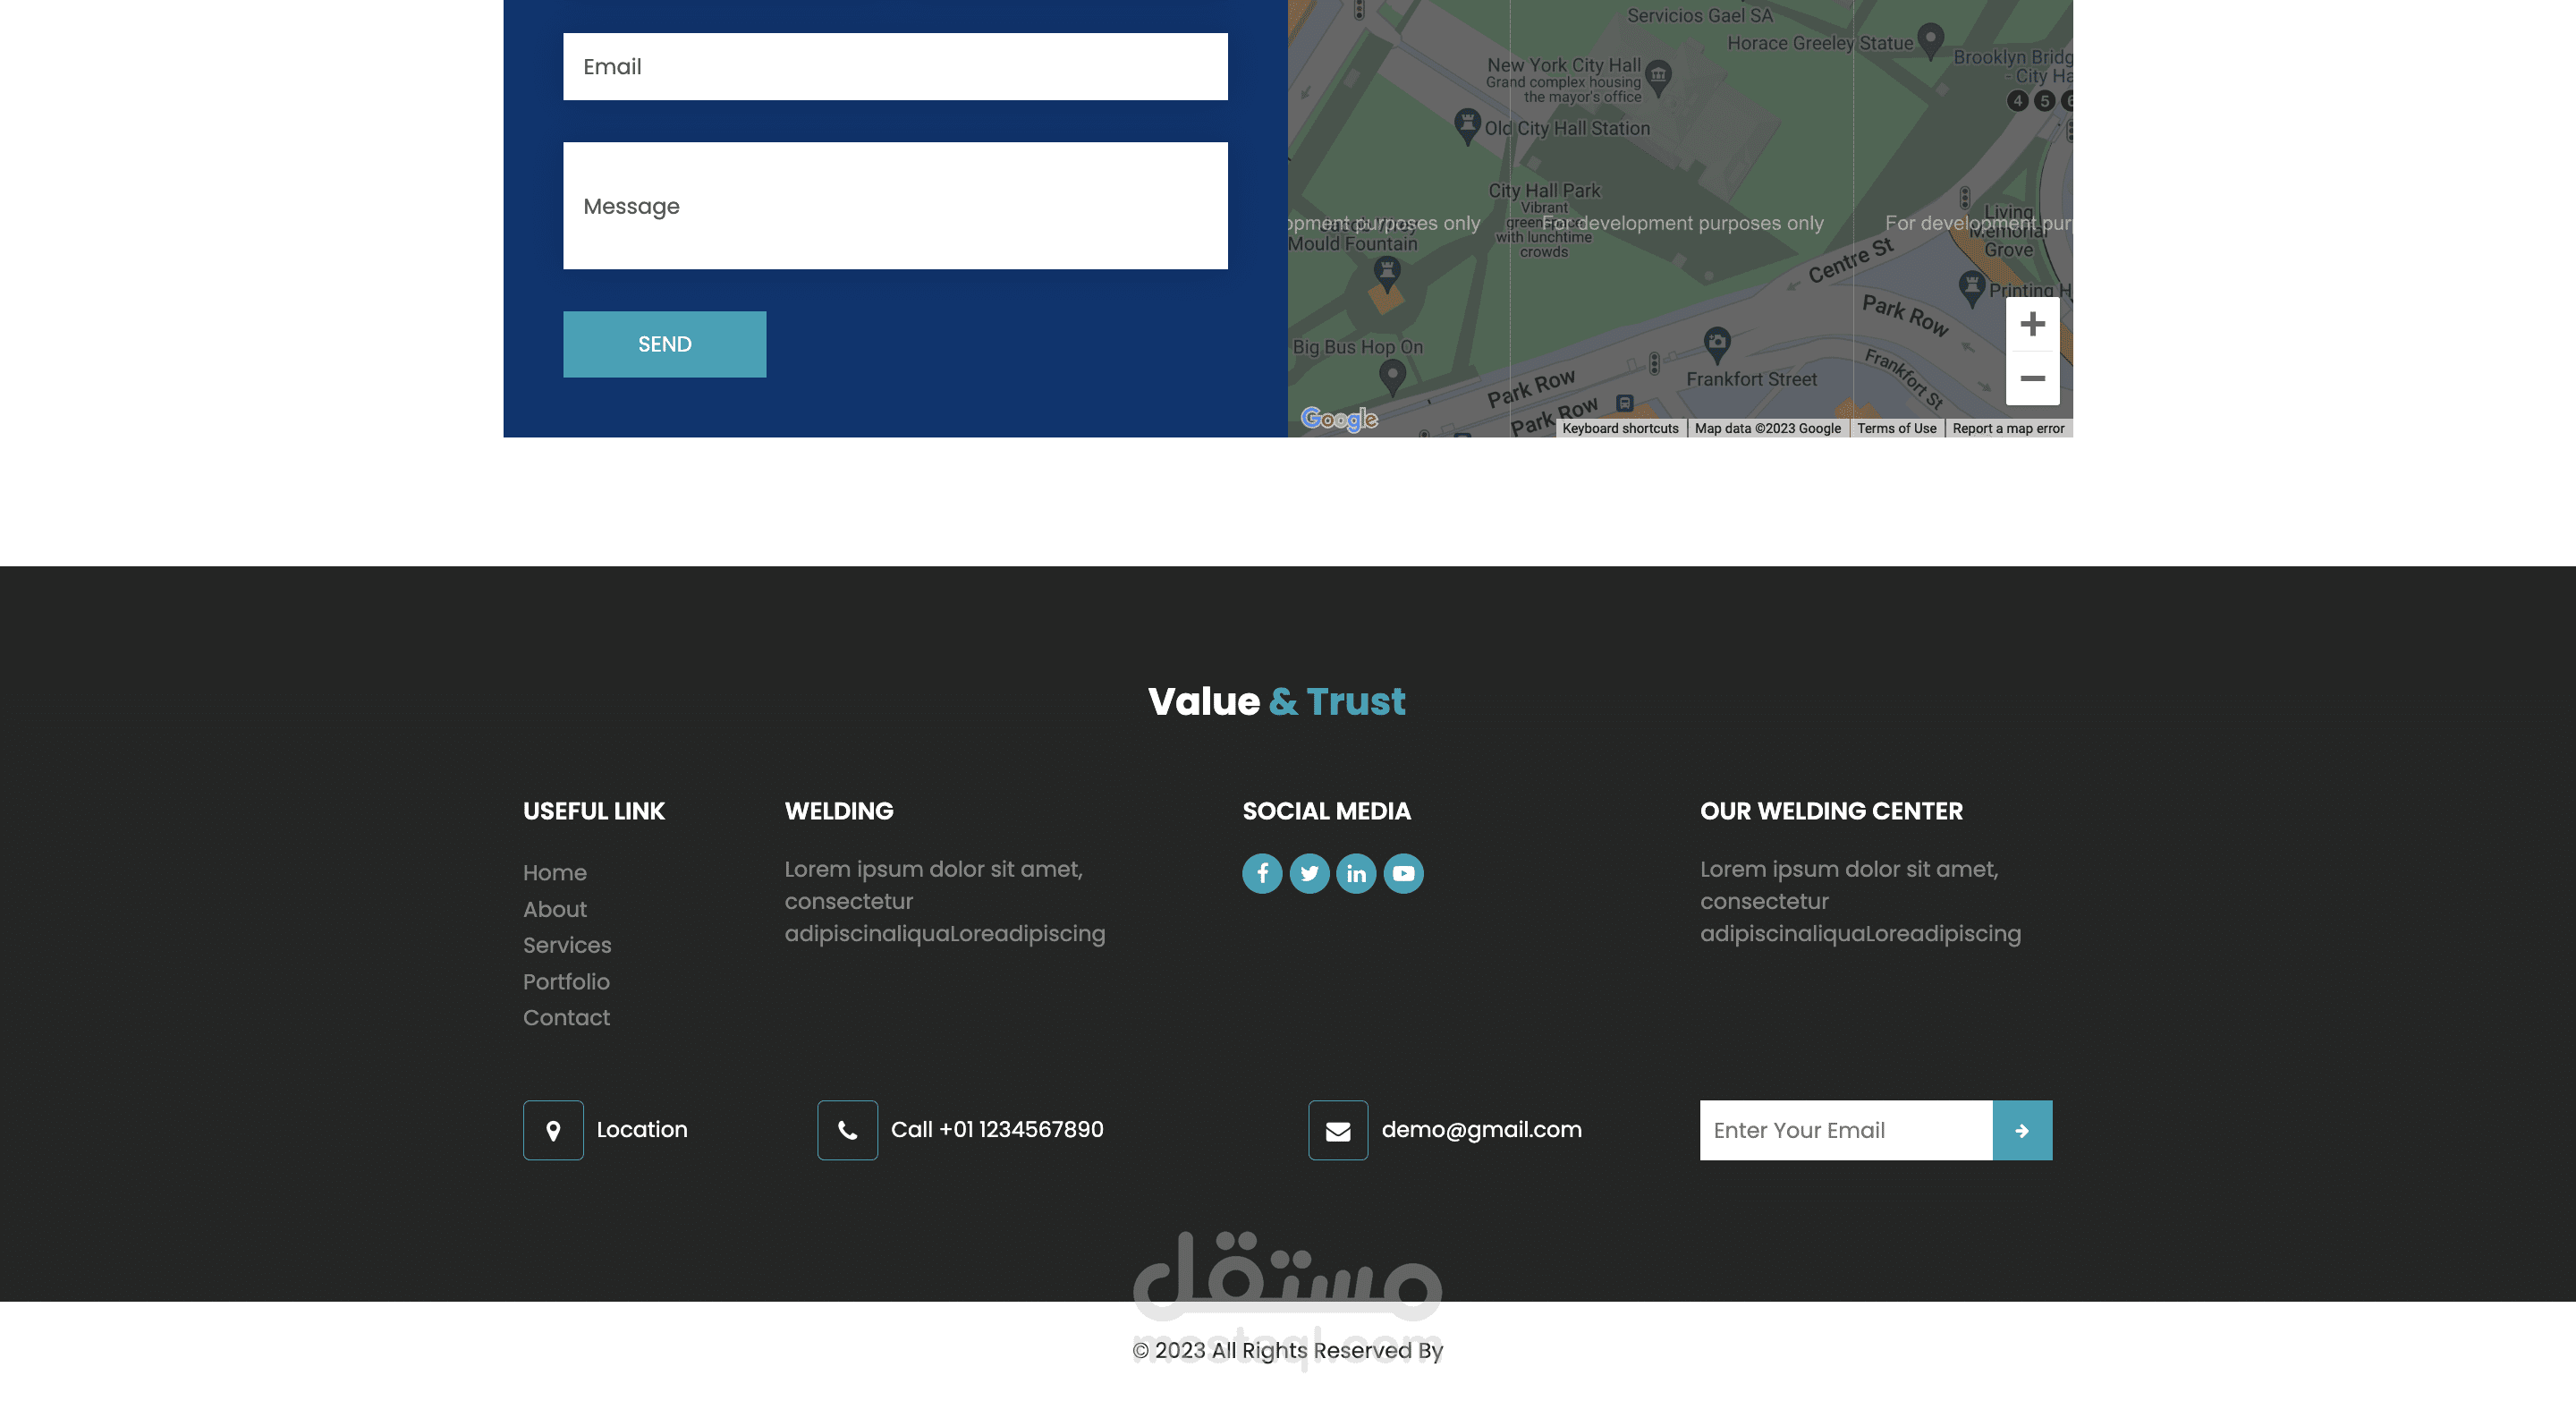Viewport: 2576px width, 1401px height.
Task: Zoom out on the map
Action: [2032, 378]
